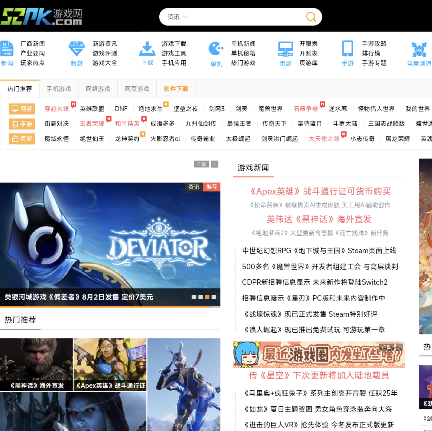Click the orange magnifier search icon

pyautogui.click(x=311, y=17)
